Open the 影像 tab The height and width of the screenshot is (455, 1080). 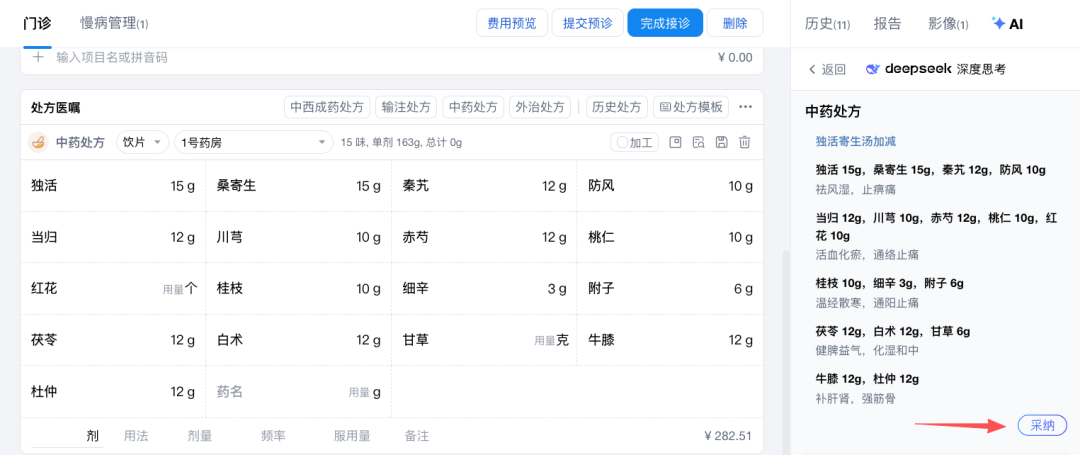point(948,23)
